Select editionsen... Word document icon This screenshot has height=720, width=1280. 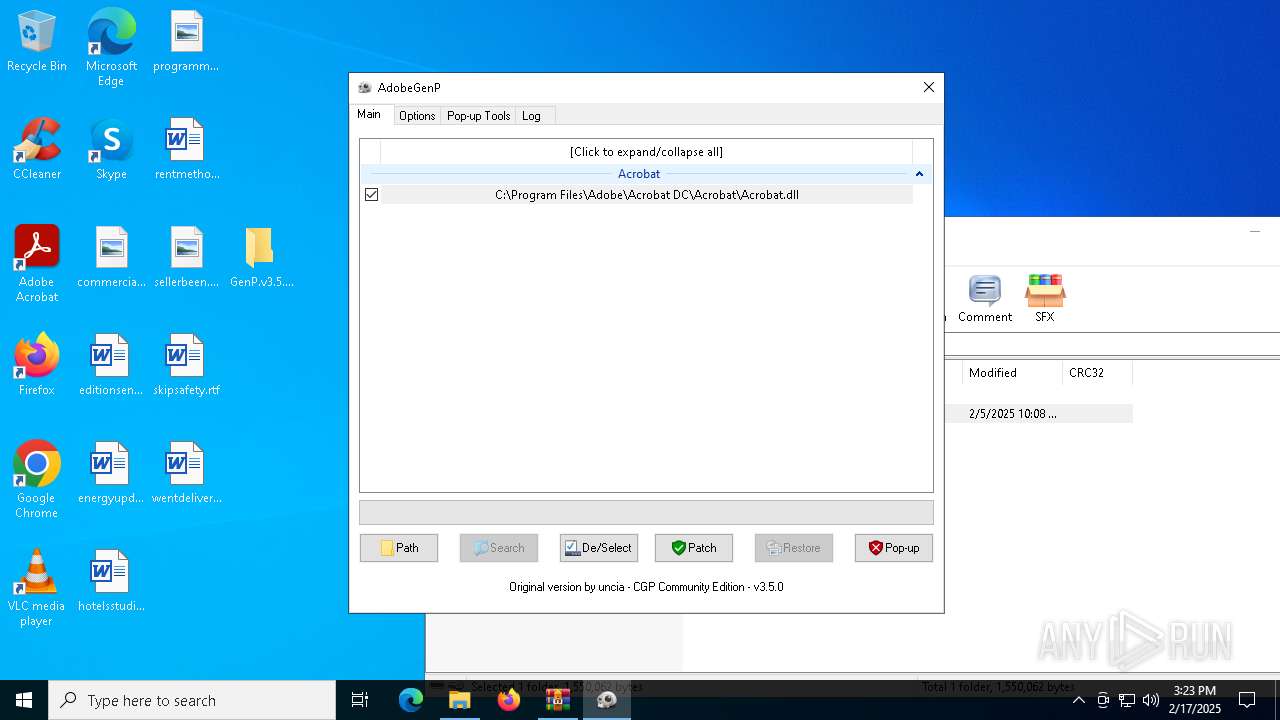111,366
